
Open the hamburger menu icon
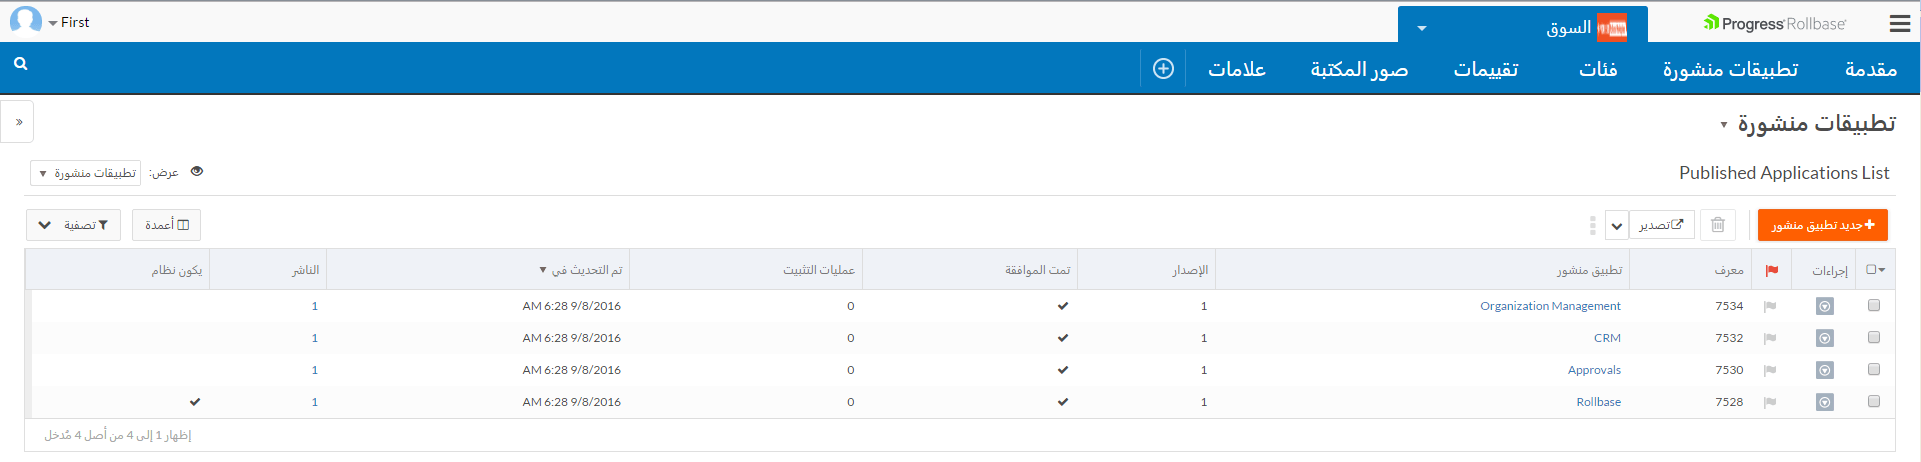[x=1899, y=24]
